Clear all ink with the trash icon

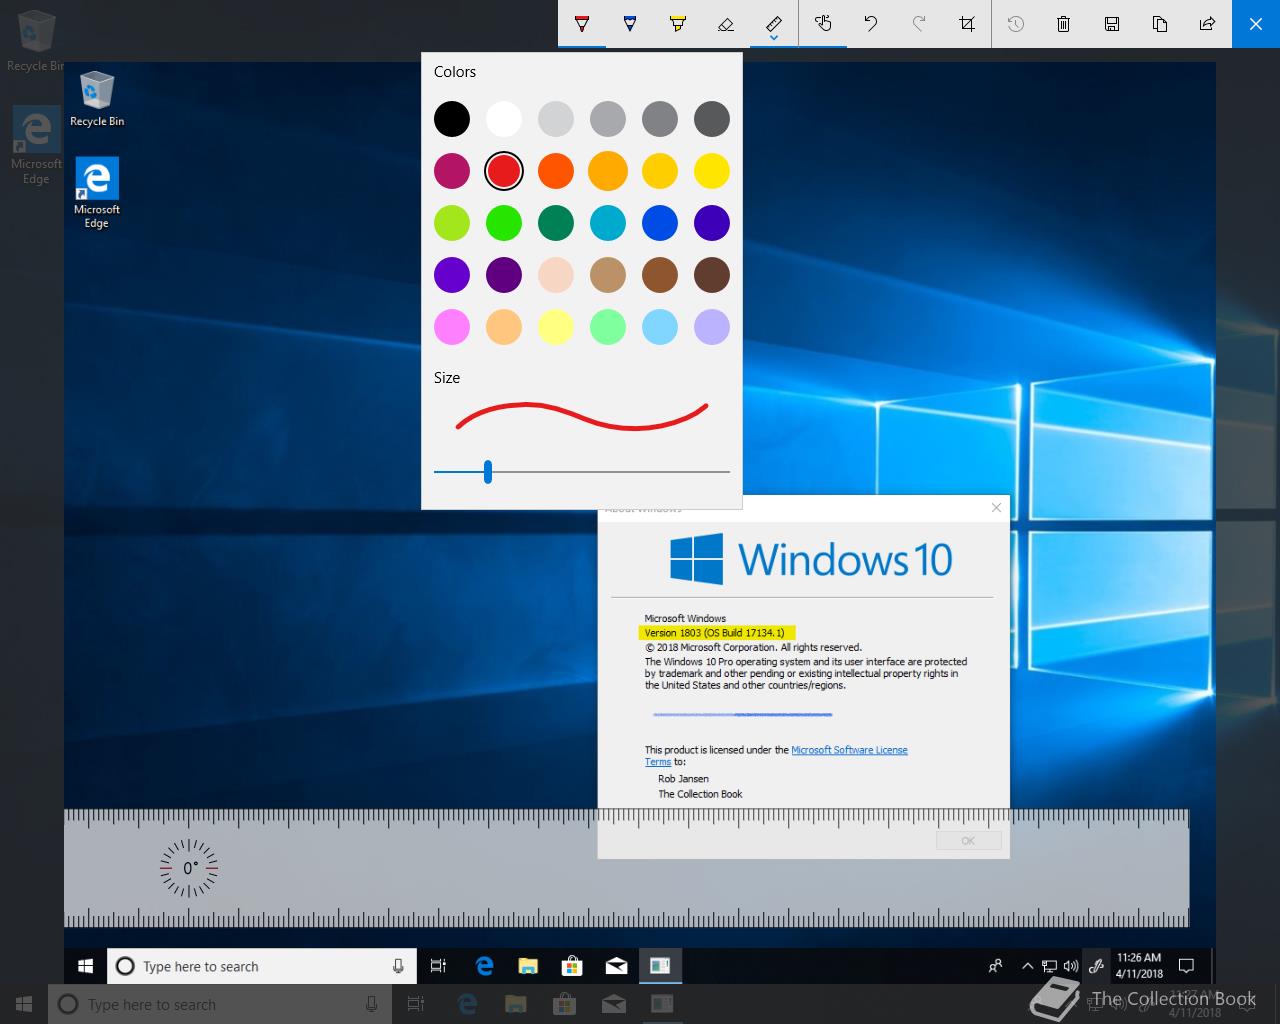[1064, 23]
